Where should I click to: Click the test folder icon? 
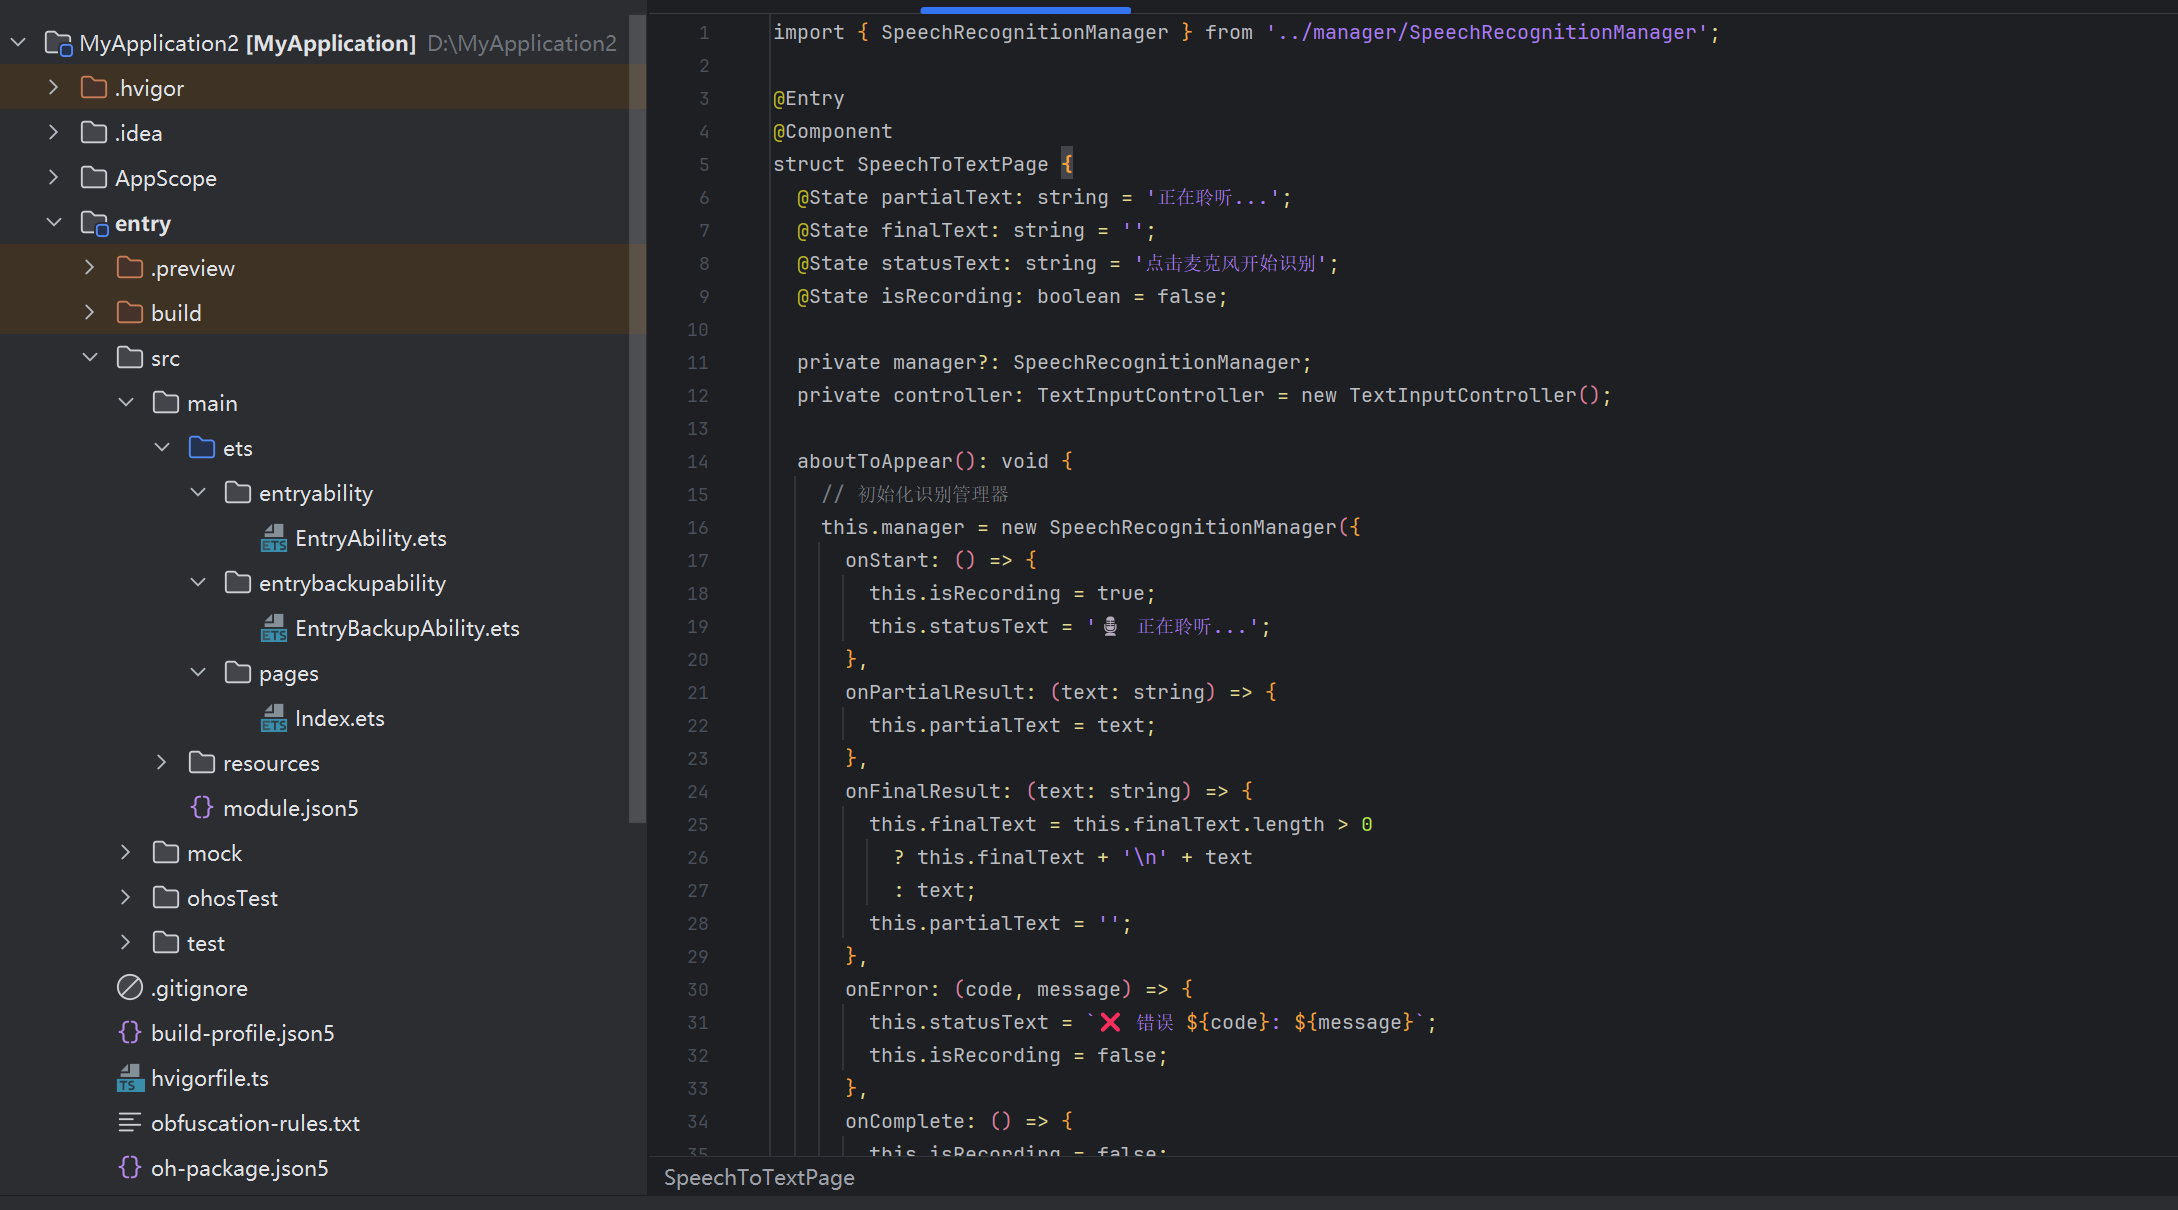(x=166, y=943)
